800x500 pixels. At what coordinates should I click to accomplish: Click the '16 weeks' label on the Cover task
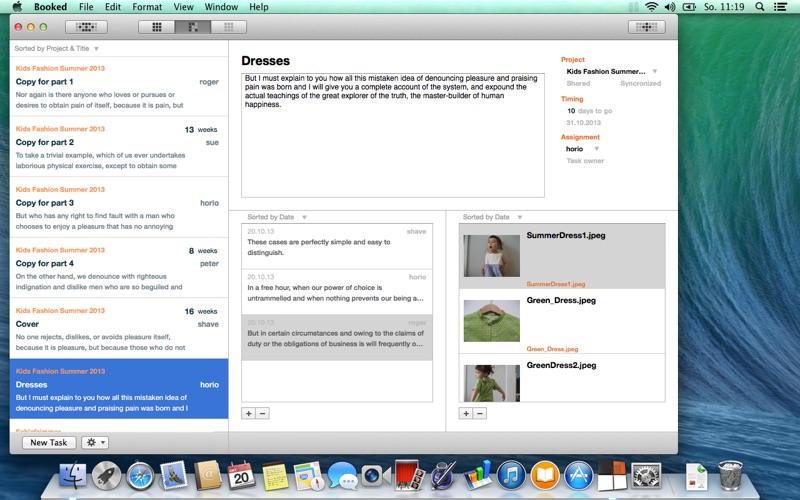click(201, 311)
